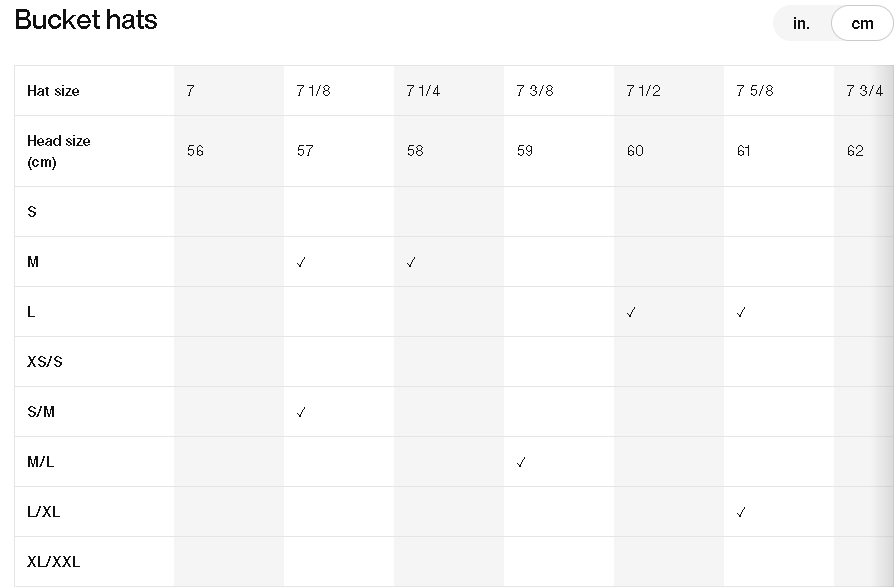This screenshot has width=896, height=587.
Task: Click the 7 3/8 hat size cell
Action: [534, 91]
